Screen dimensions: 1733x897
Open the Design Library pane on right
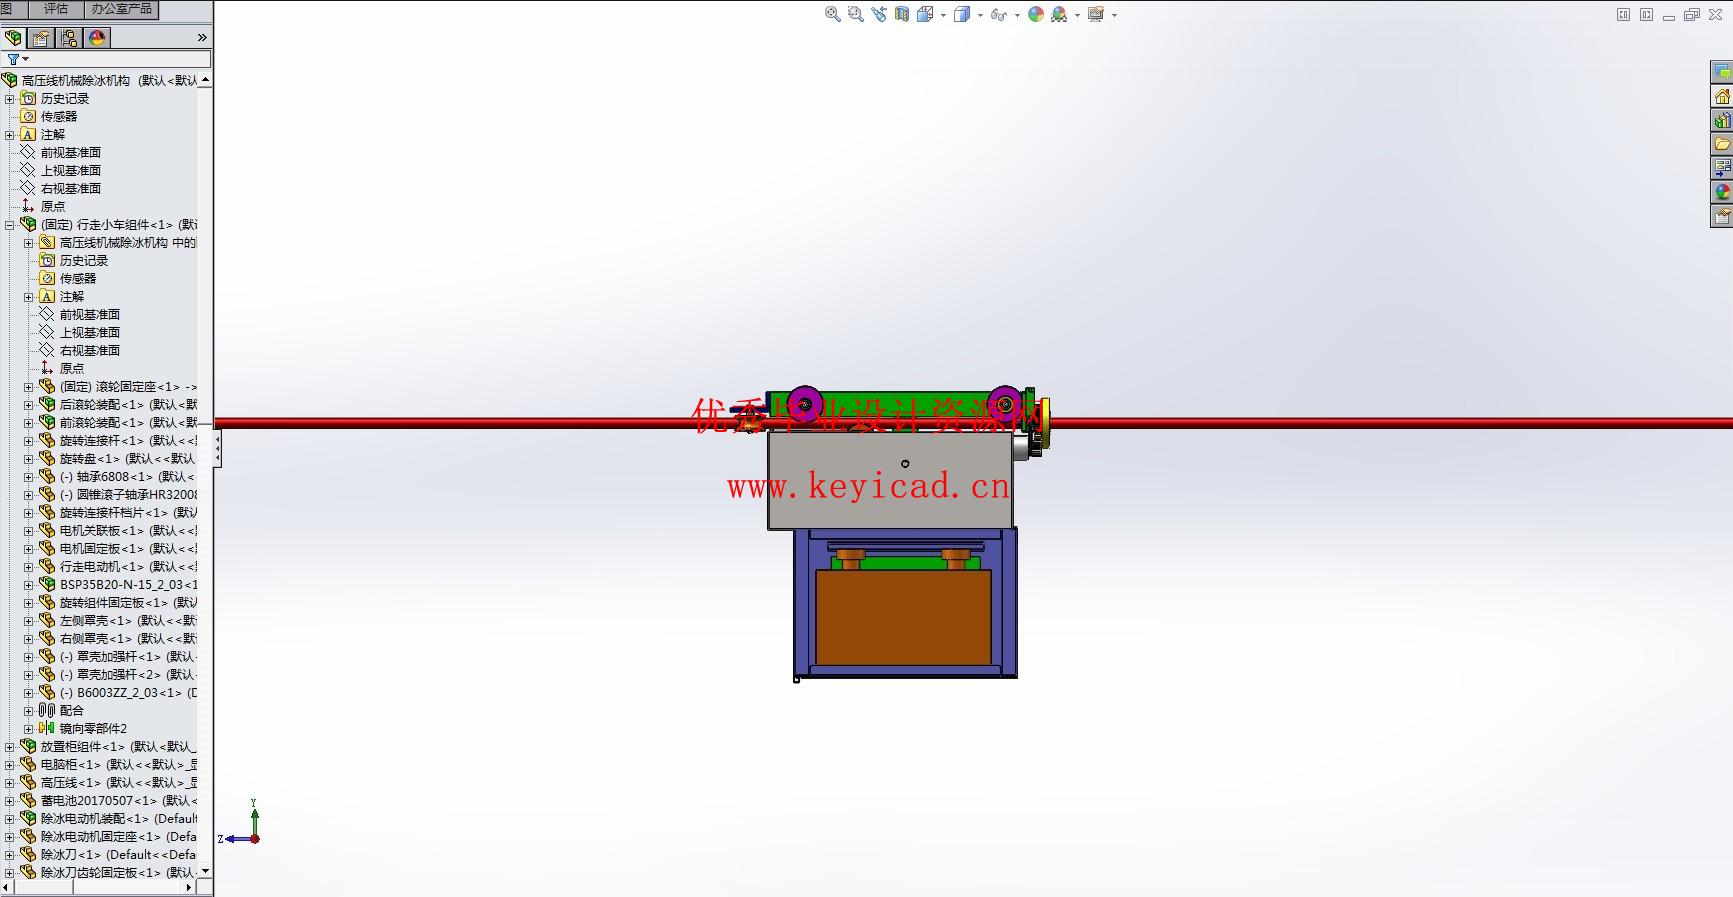1722,120
